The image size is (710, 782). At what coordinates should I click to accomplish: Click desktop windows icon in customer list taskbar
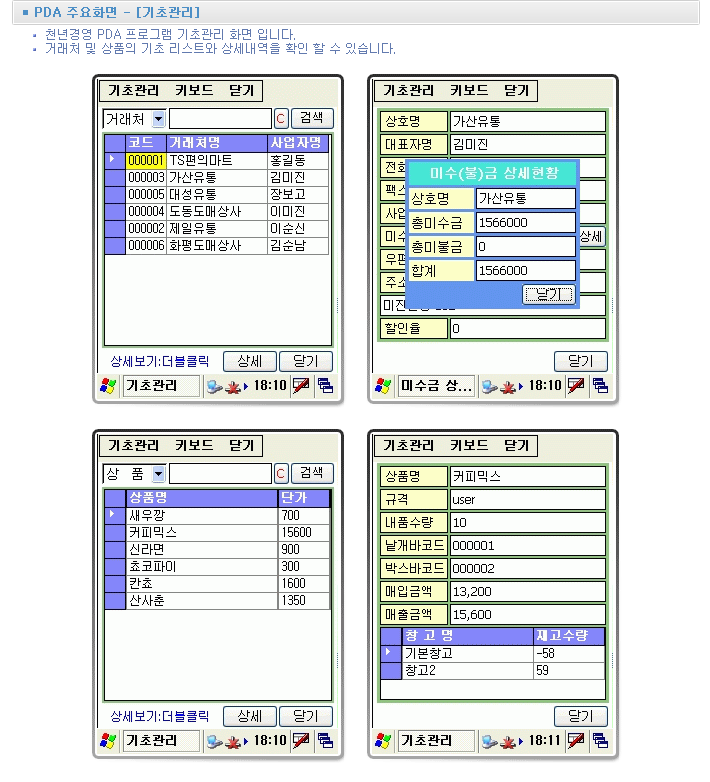click(x=325, y=386)
